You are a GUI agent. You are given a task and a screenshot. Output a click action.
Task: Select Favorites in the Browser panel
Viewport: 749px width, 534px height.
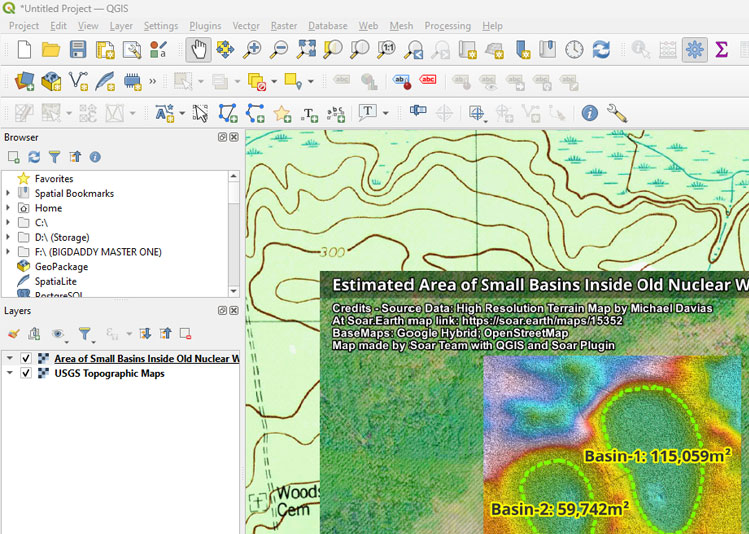(x=53, y=178)
